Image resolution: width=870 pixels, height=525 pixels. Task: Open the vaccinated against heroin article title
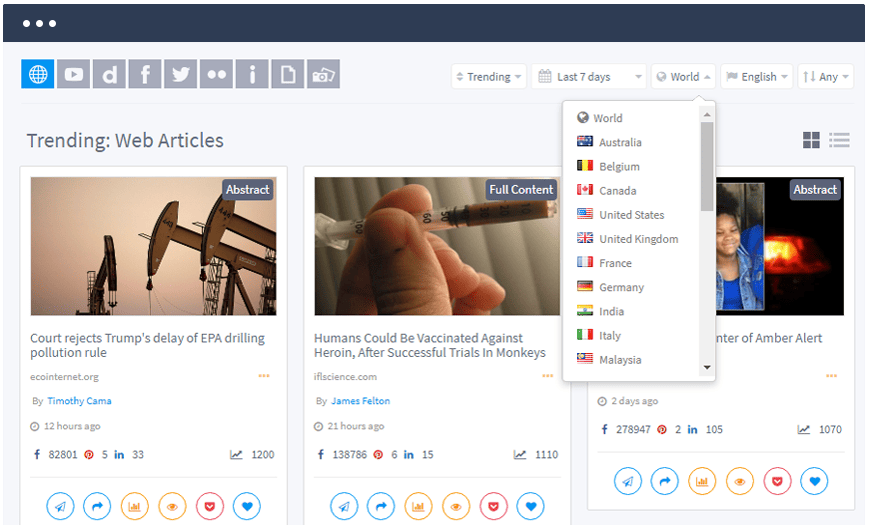430,345
